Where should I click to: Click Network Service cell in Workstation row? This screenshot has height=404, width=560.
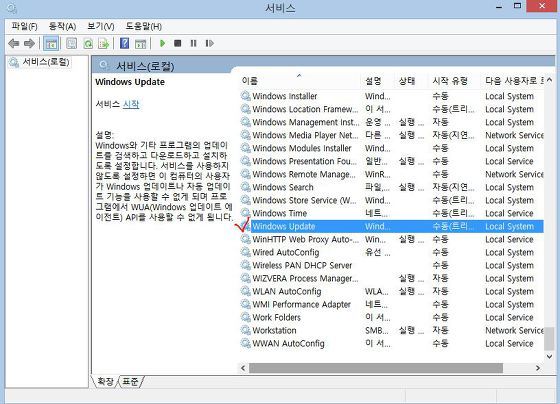tap(514, 330)
